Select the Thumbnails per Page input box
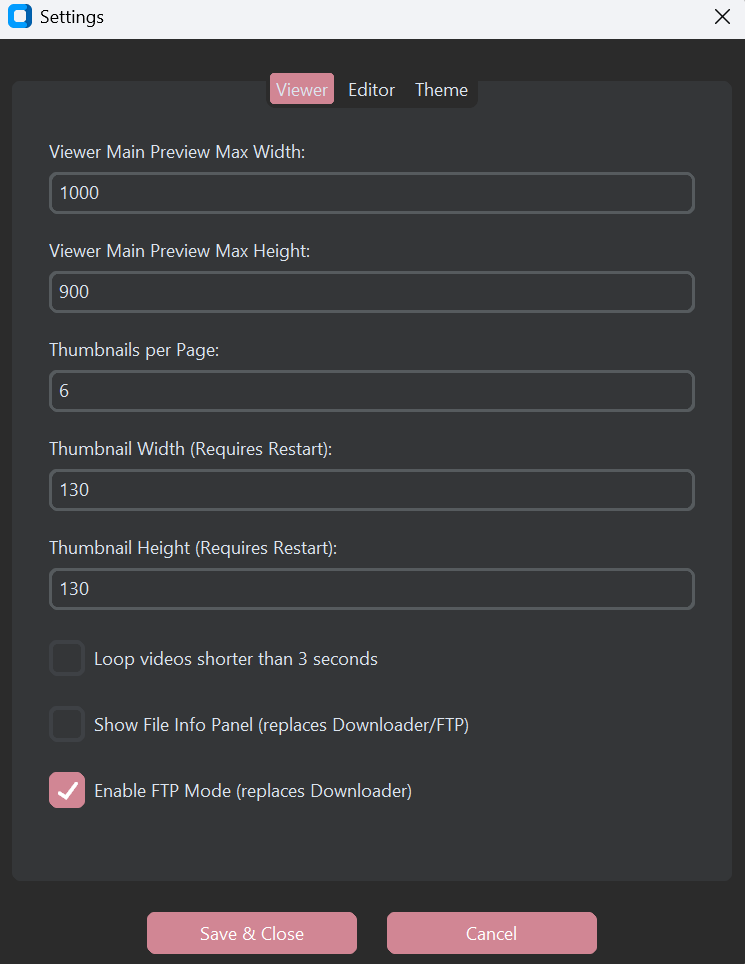 click(372, 391)
